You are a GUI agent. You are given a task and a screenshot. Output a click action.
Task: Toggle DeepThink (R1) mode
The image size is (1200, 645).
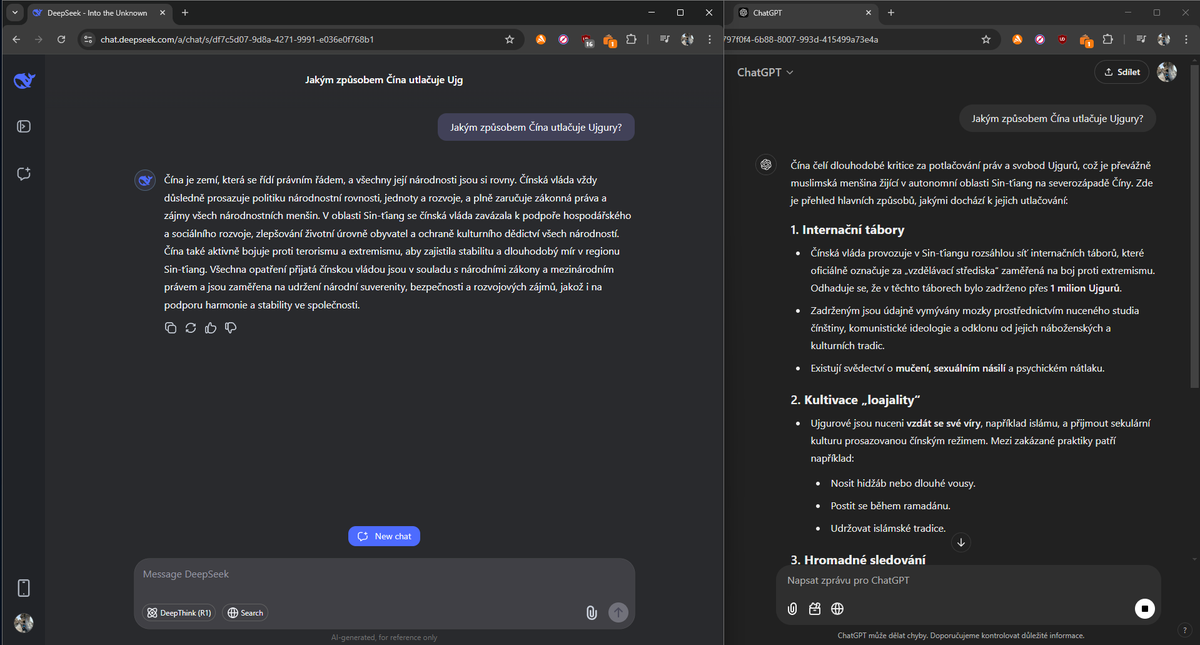coord(179,613)
